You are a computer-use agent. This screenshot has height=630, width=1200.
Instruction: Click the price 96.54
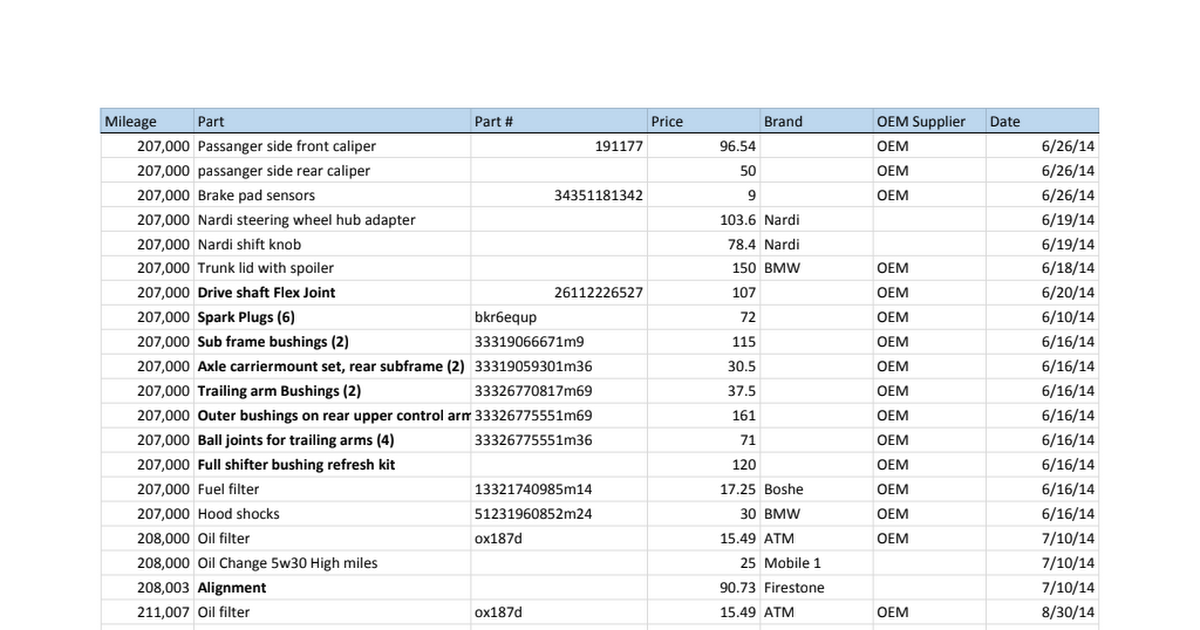[x=704, y=146]
